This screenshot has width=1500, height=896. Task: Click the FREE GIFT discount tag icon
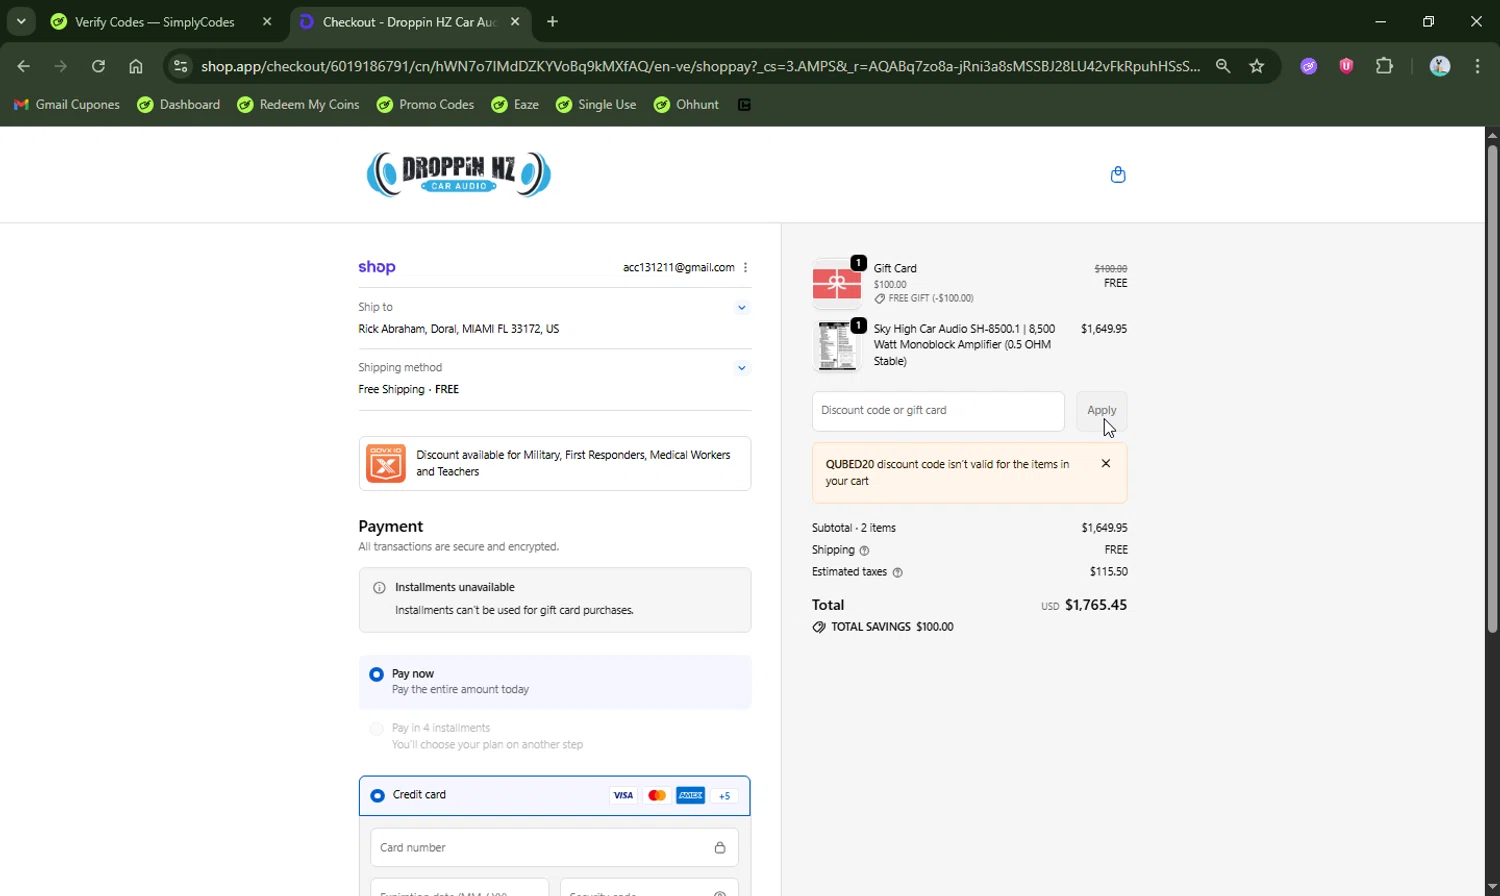[x=880, y=299]
